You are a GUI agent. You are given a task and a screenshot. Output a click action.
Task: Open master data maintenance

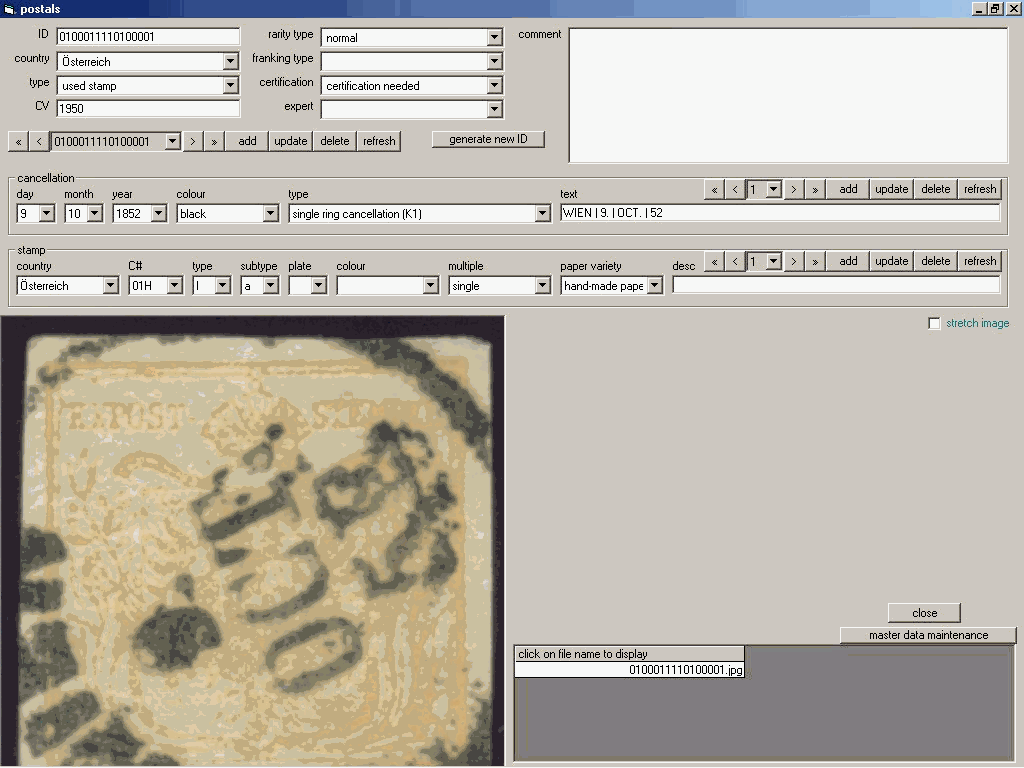click(x=928, y=635)
